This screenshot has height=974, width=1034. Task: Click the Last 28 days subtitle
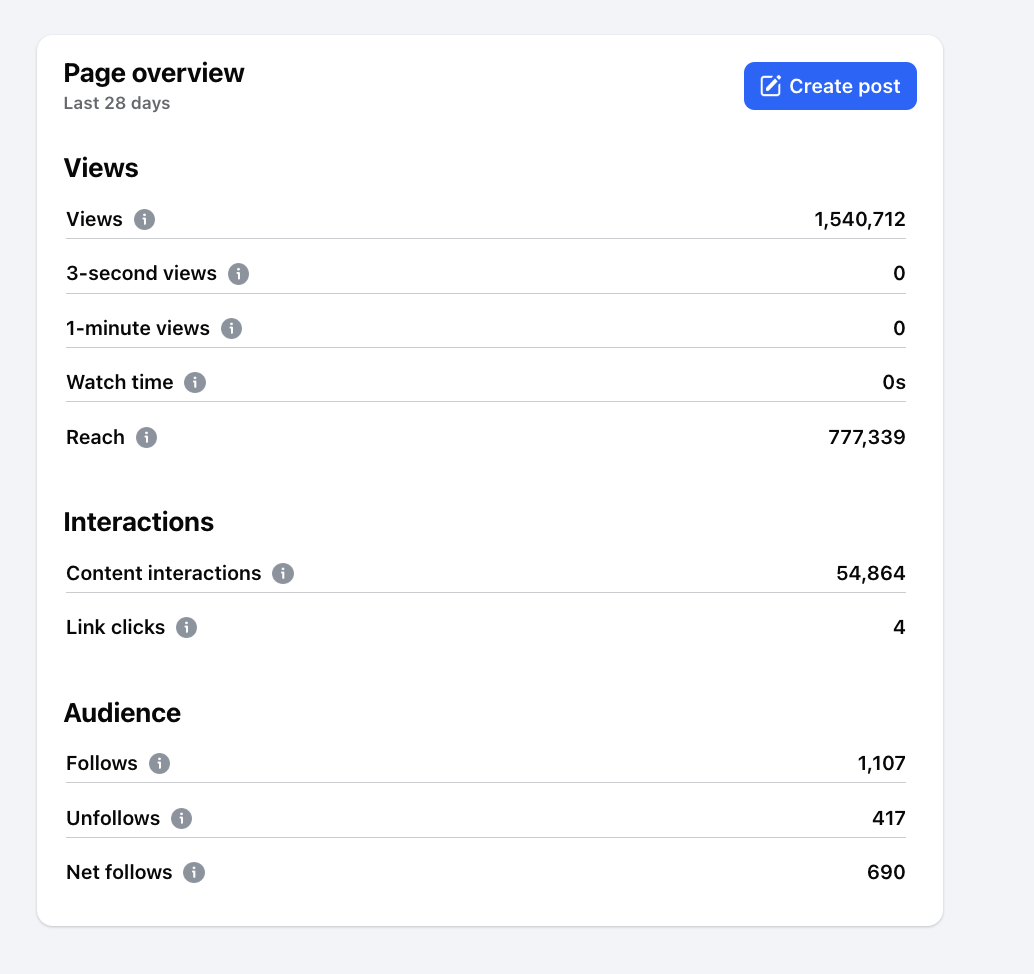click(x=117, y=104)
